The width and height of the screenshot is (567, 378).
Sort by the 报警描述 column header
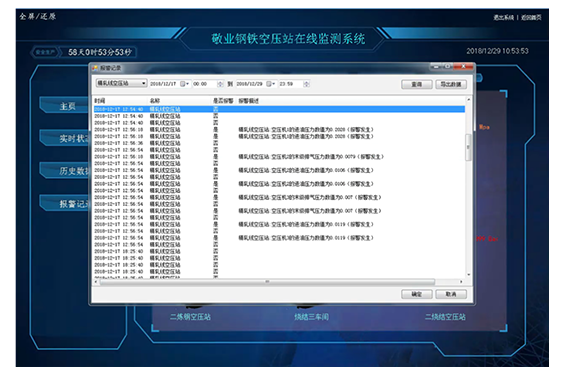(248, 101)
